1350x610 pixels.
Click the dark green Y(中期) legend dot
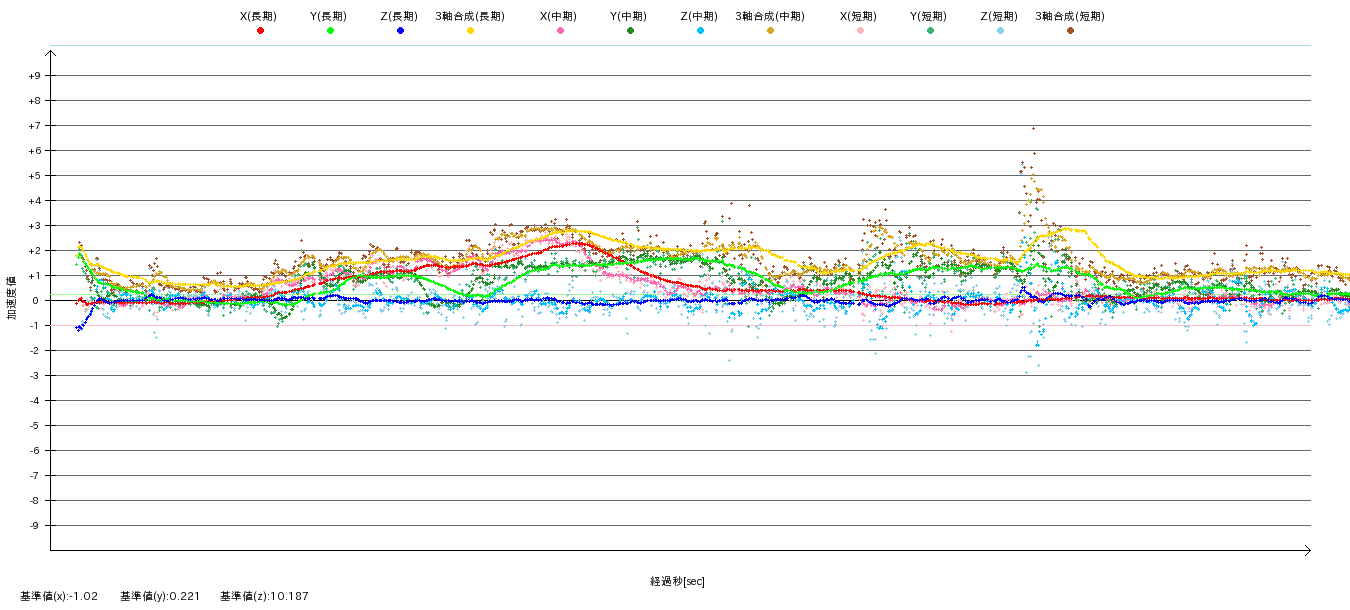(630, 31)
